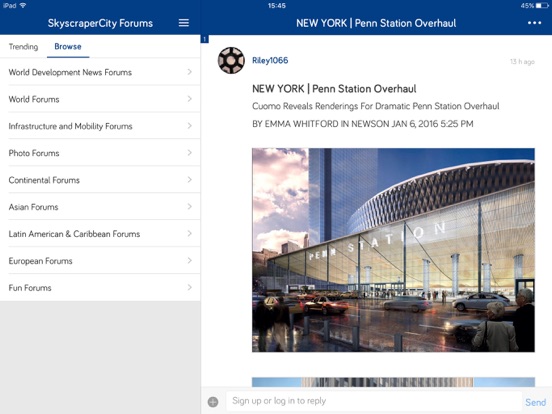
Task: Open the Fun Forums label
Action: coord(30,288)
